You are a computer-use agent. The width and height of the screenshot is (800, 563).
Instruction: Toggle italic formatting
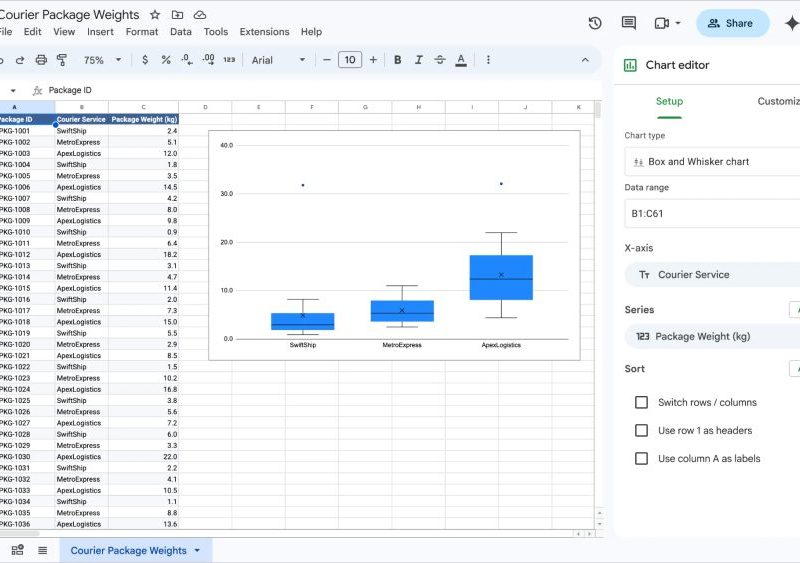(x=418, y=60)
